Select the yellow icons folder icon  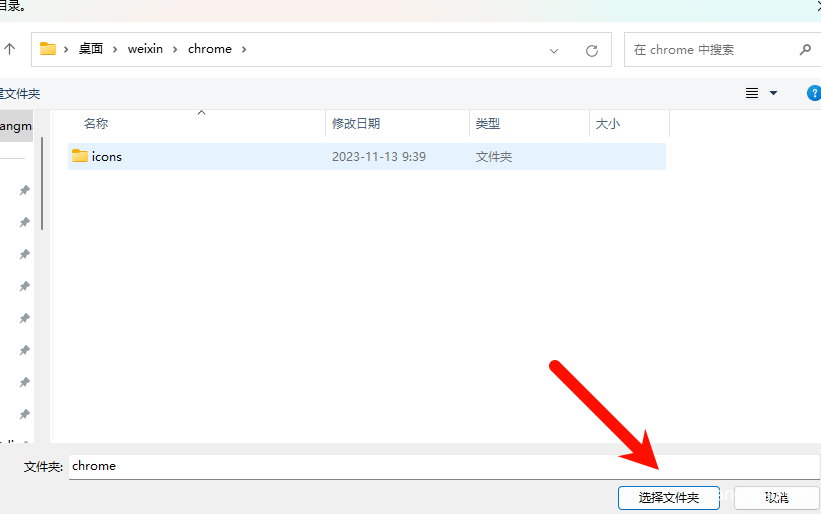80,156
